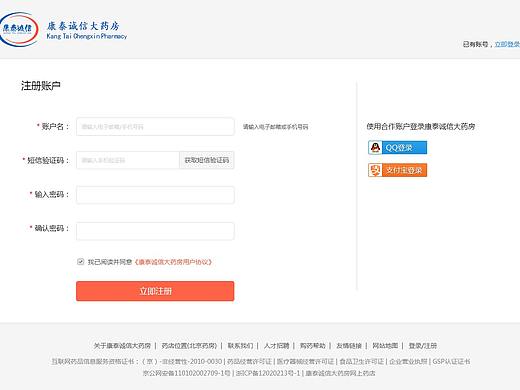Click 京公网安备110102002709-1号 record text
The image size is (520, 390).
[187, 373]
